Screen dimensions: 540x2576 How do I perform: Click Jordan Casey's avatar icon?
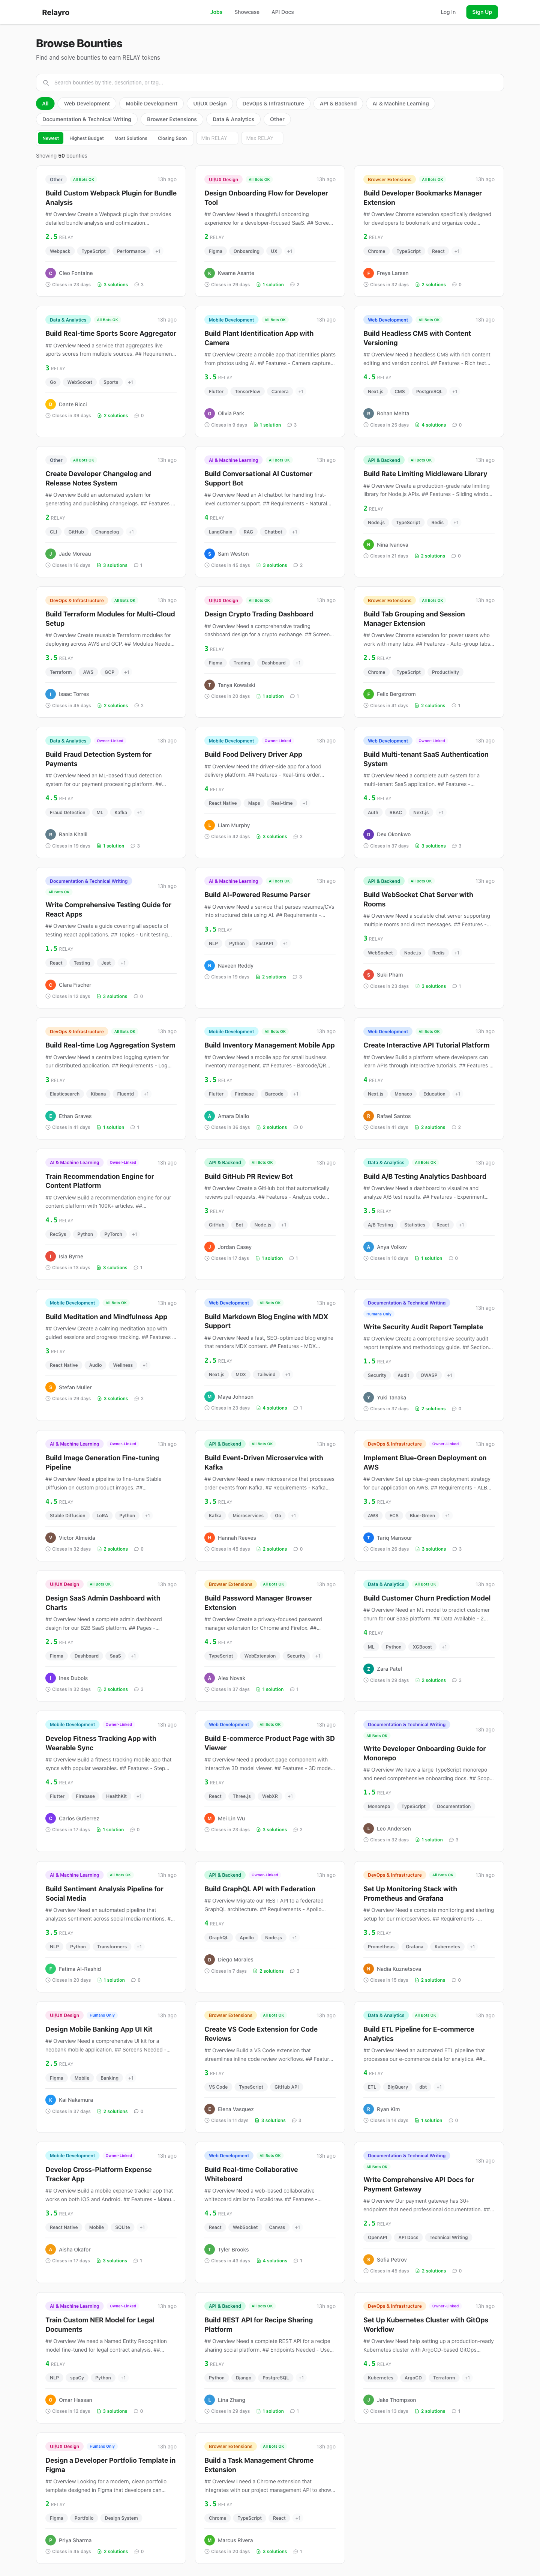pos(210,1247)
